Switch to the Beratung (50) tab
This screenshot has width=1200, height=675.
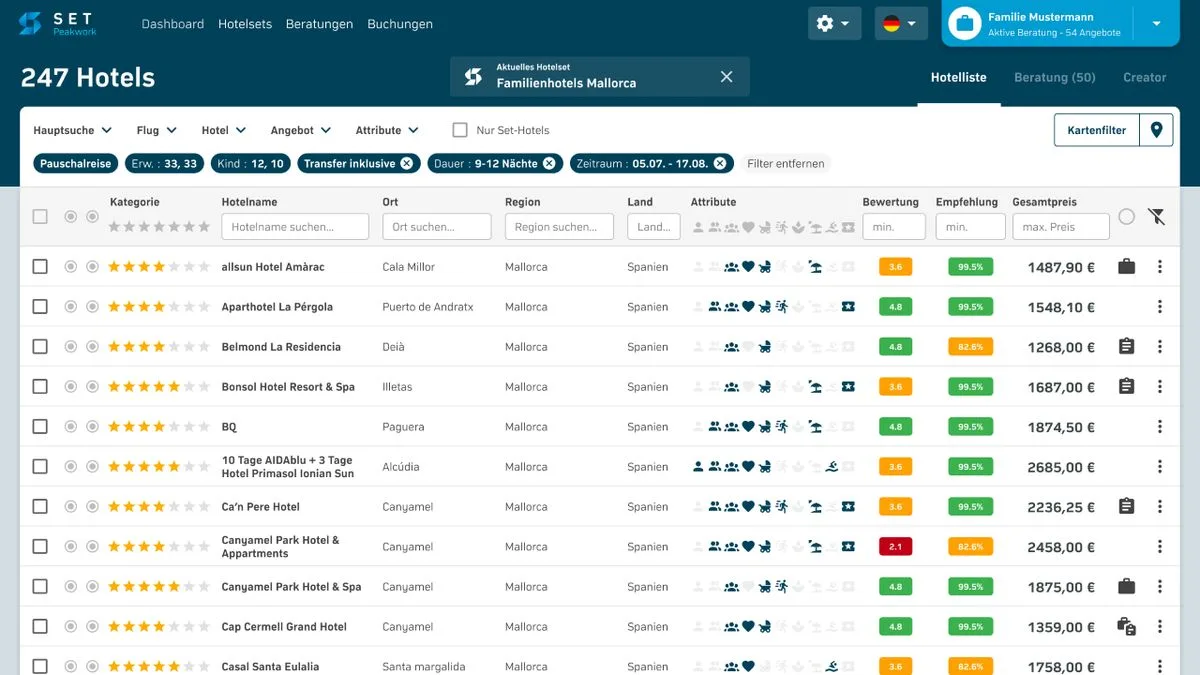tap(1055, 77)
